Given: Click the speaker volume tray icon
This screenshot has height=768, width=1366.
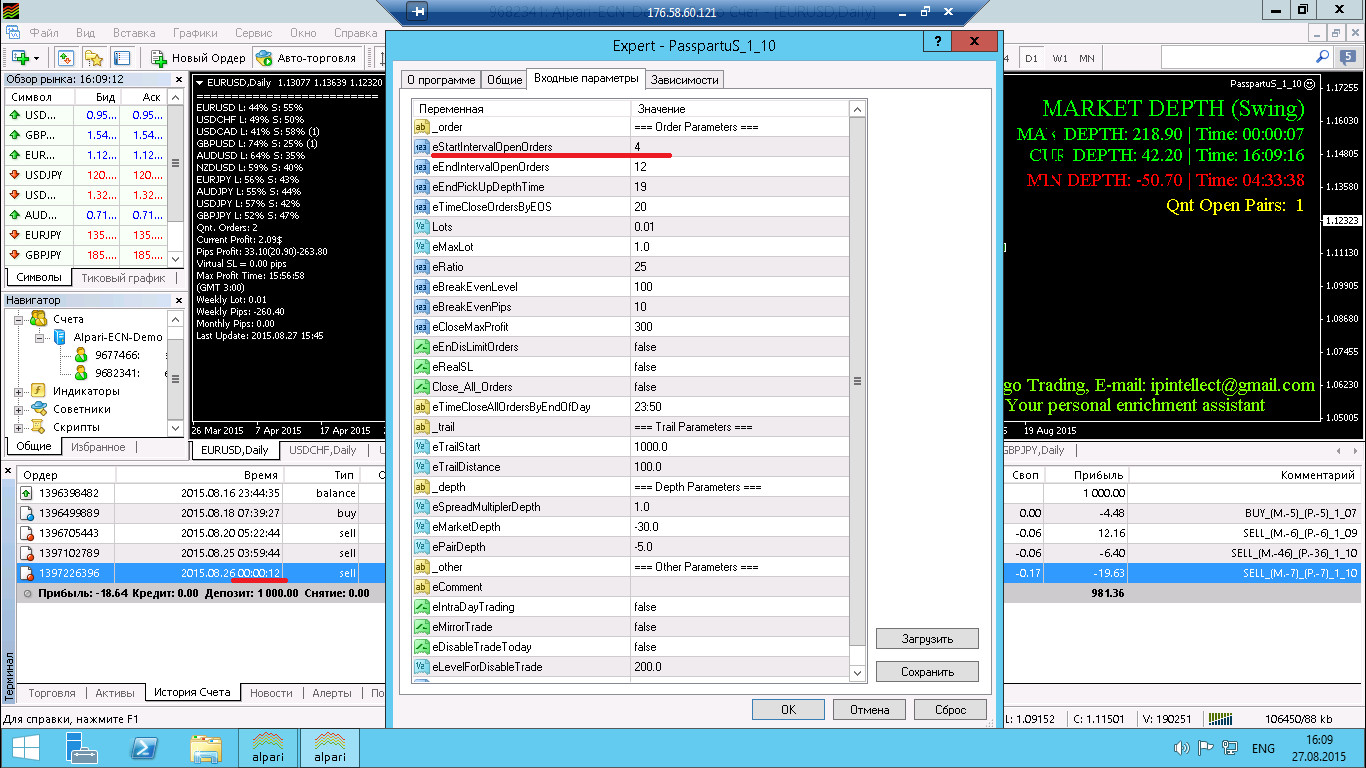Looking at the screenshot, I should point(1181,748).
